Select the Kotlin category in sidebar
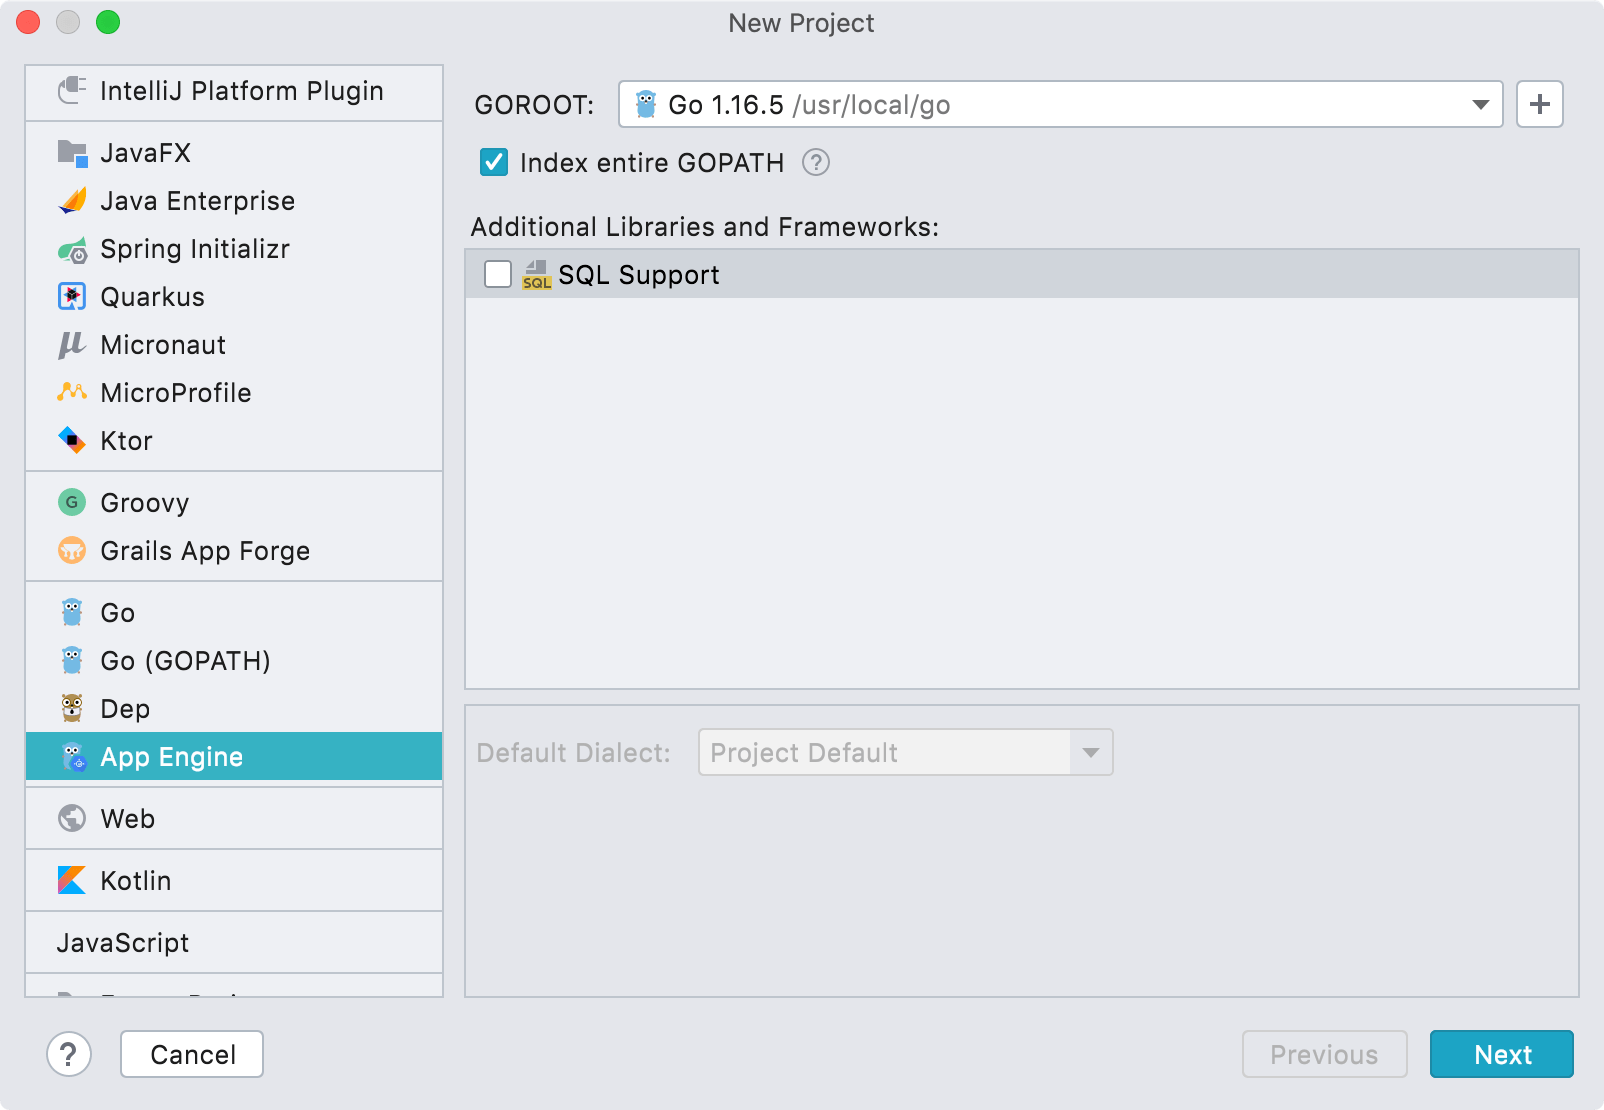Viewport: 1604px width, 1110px height. (135, 880)
